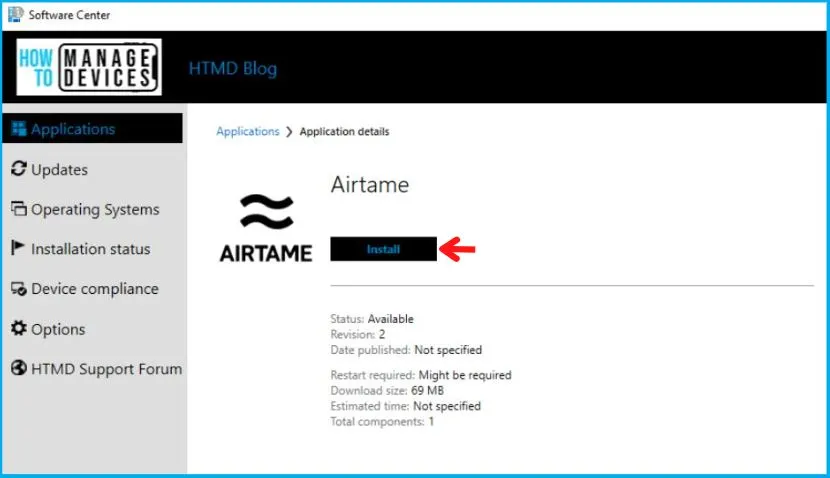This screenshot has height=478, width=830.
Task: Click Restart required: Might be required text
Action: tap(421, 375)
